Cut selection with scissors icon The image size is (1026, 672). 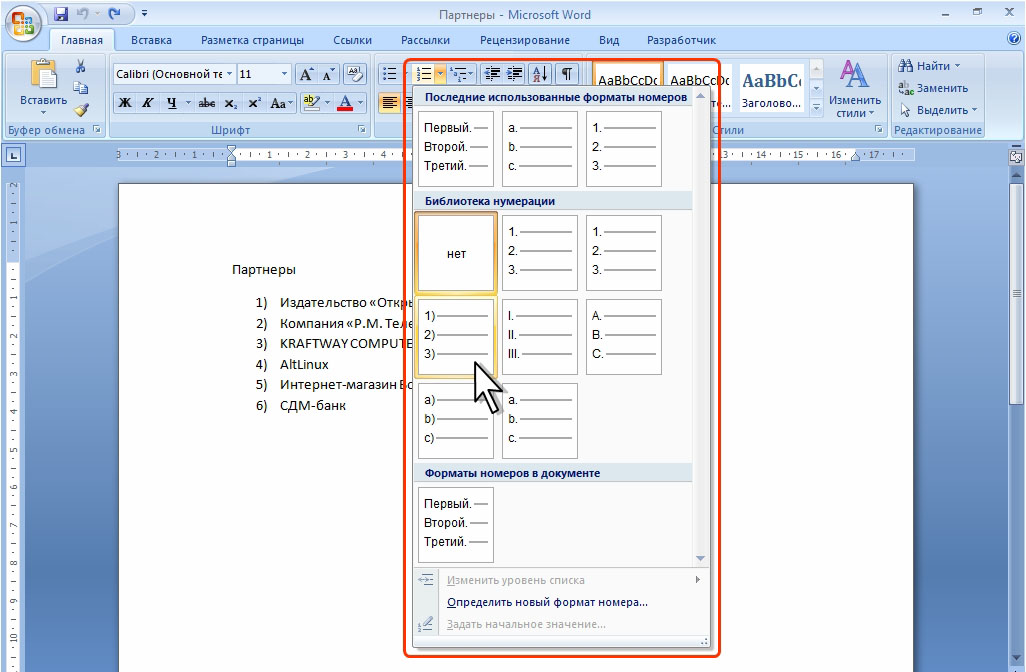click(x=80, y=66)
